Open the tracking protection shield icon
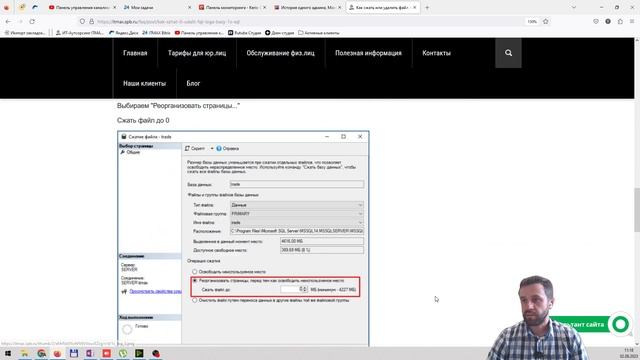 [x=82, y=21]
